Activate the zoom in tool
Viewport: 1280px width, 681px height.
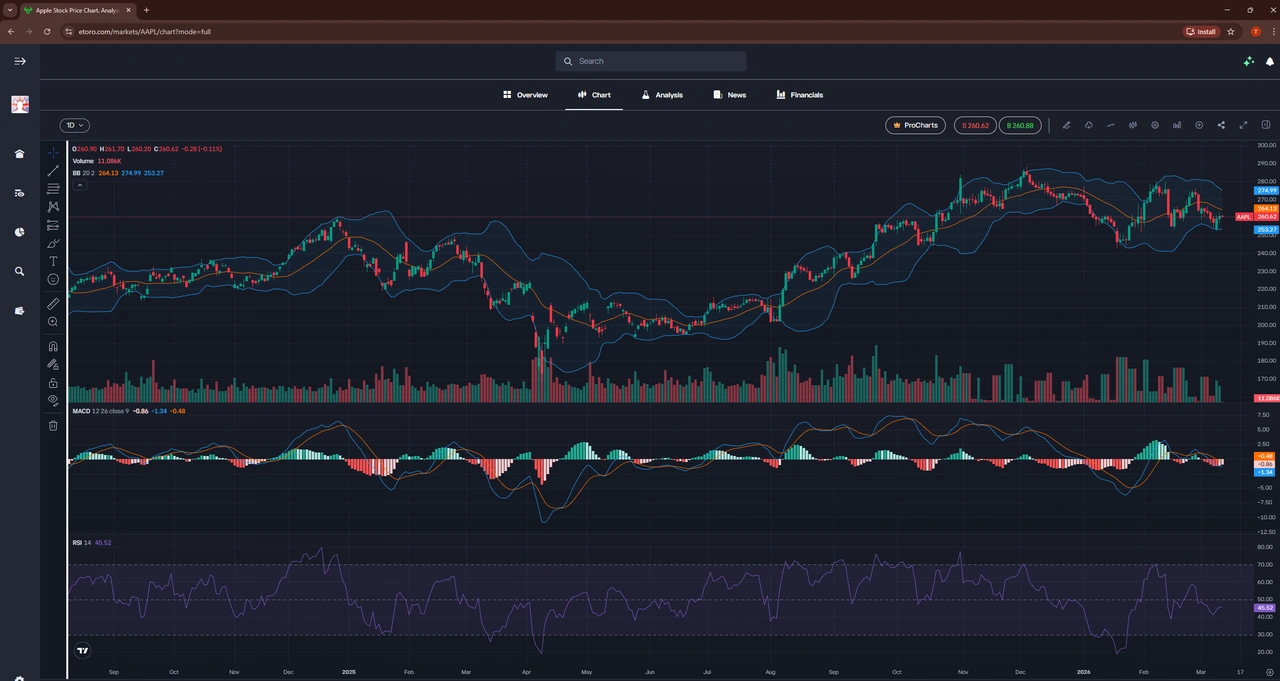53,322
